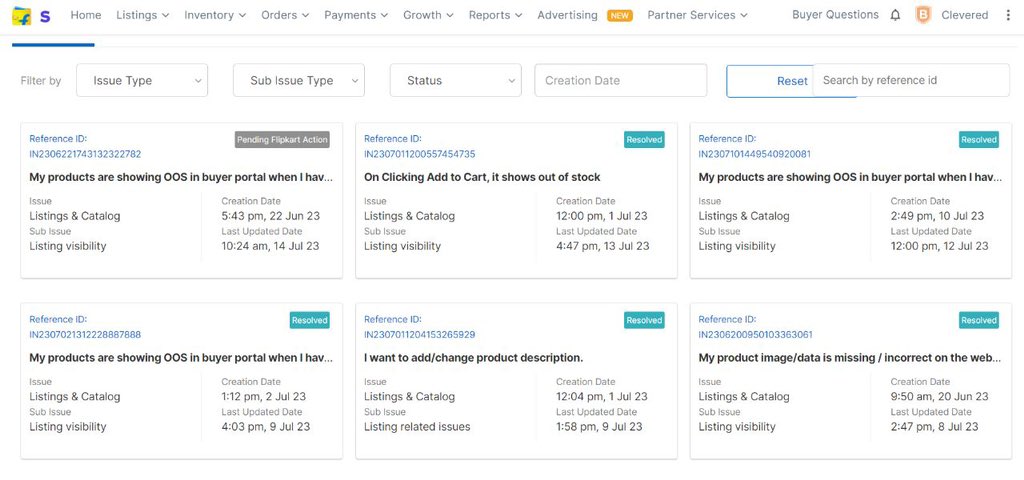1024x480 pixels.
Task: Open reference IN2307021312228887888
Action: click(x=85, y=334)
